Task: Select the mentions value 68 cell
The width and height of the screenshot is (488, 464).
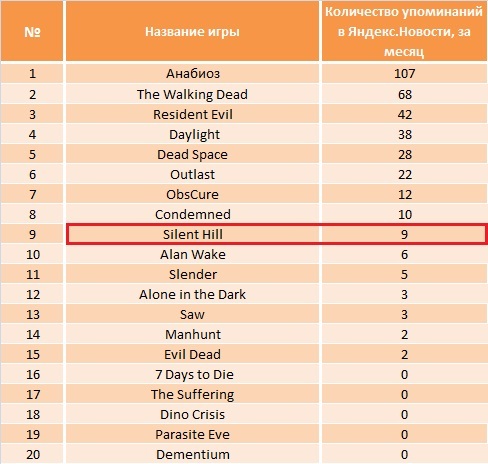Action: pos(404,94)
